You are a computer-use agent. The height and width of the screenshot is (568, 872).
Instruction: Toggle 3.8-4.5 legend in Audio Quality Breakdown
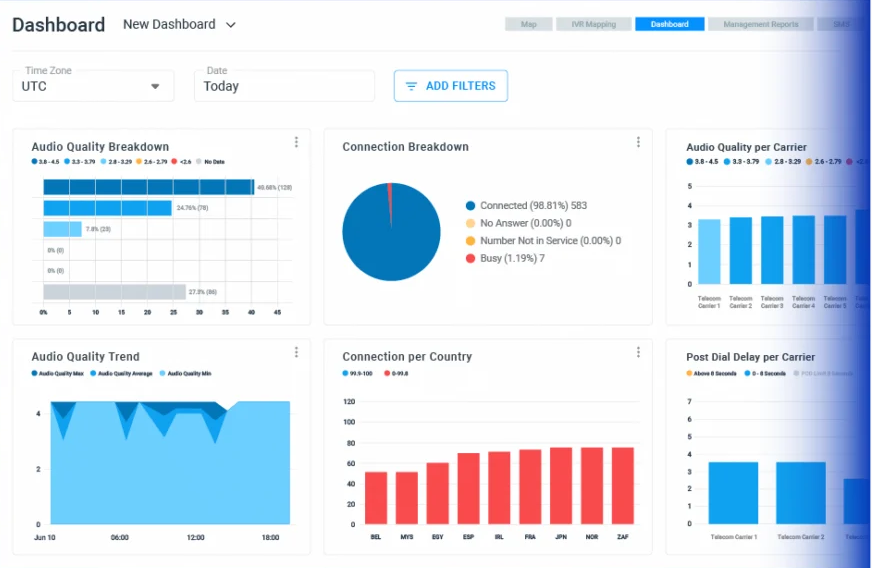click(x=46, y=162)
